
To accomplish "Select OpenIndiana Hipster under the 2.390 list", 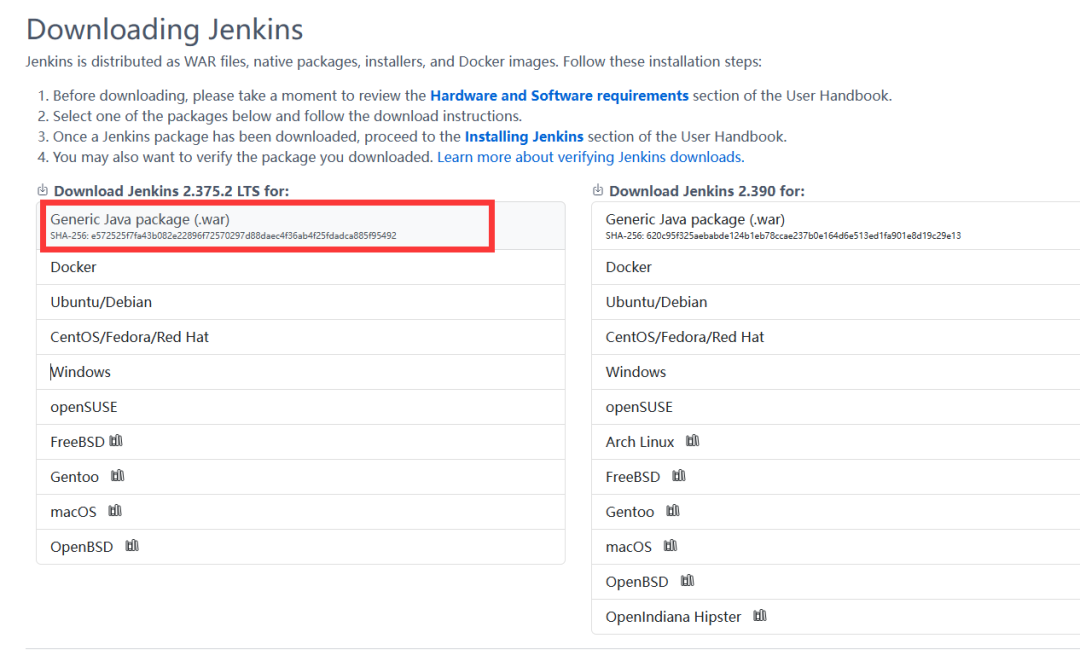I will [835, 618].
